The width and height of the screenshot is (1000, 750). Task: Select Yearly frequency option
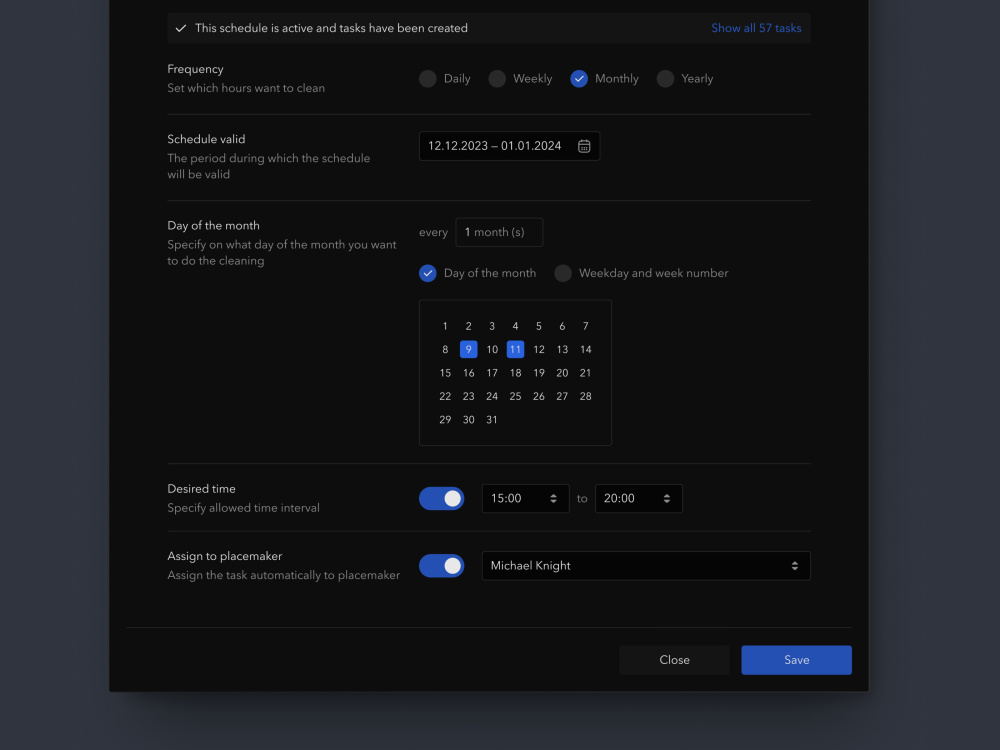coord(665,78)
